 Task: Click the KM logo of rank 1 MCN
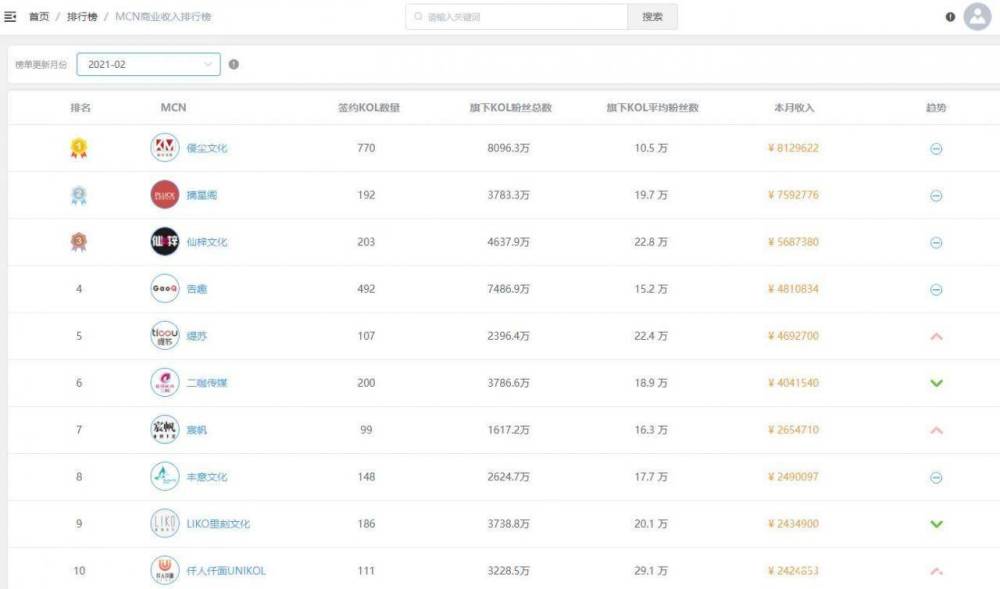(x=165, y=148)
